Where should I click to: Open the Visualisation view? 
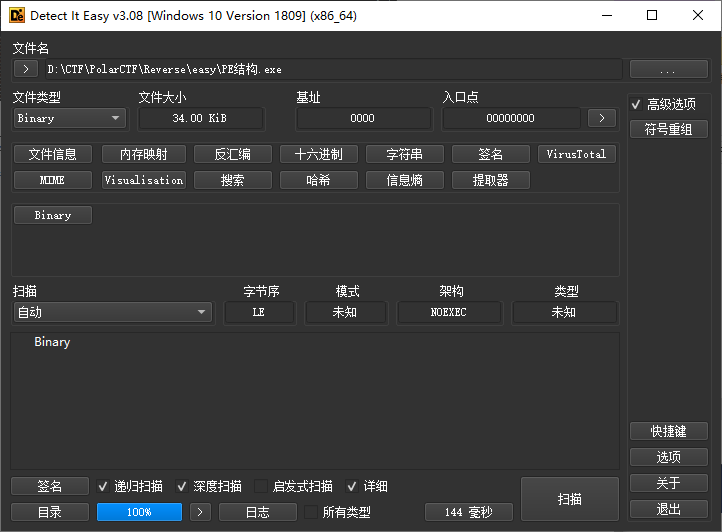(x=144, y=180)
